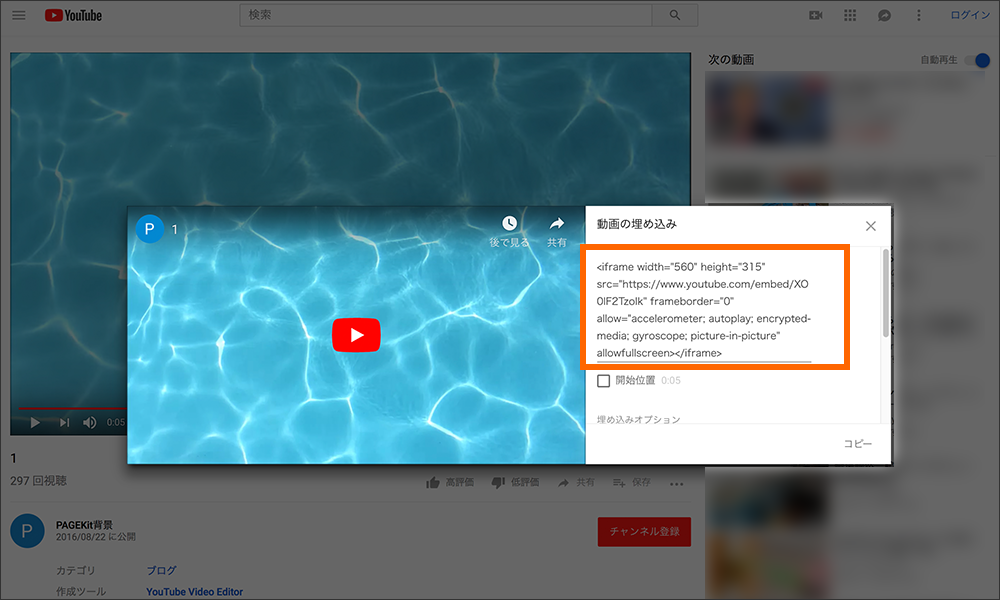Screen dimensions: 1000x600
Task: Open the YouTube apps grid icon
Action: [850, 15]
